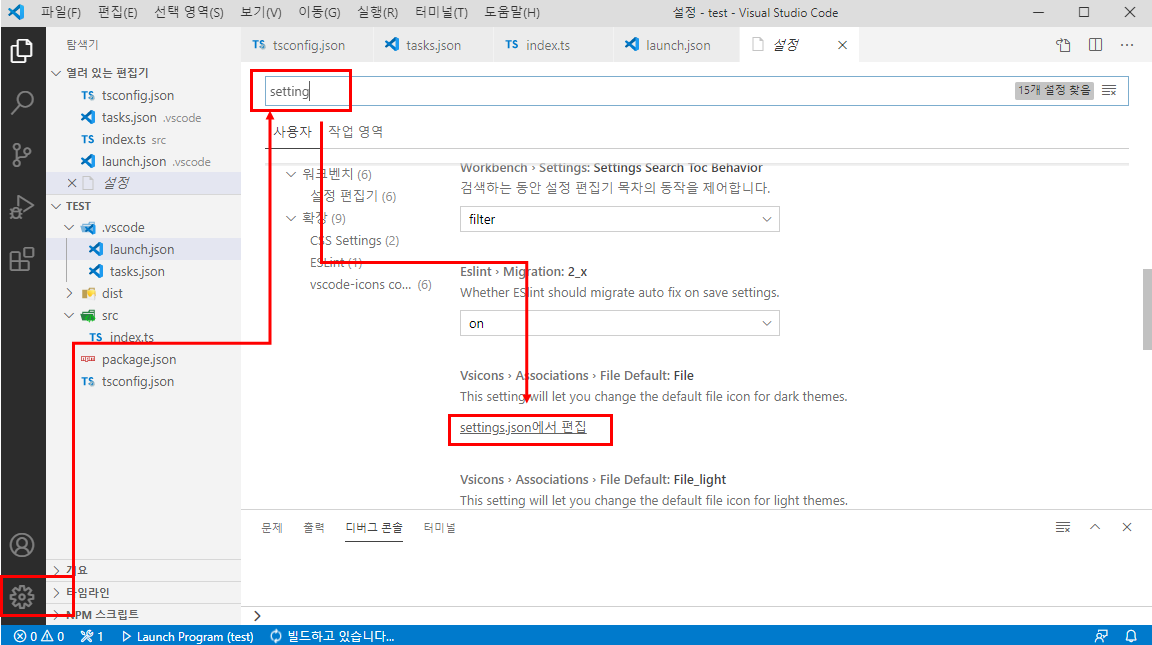Close the bottom panel
This screenshot has height=645, width=1152.
pyautogui.click(x=1127, y=527)
